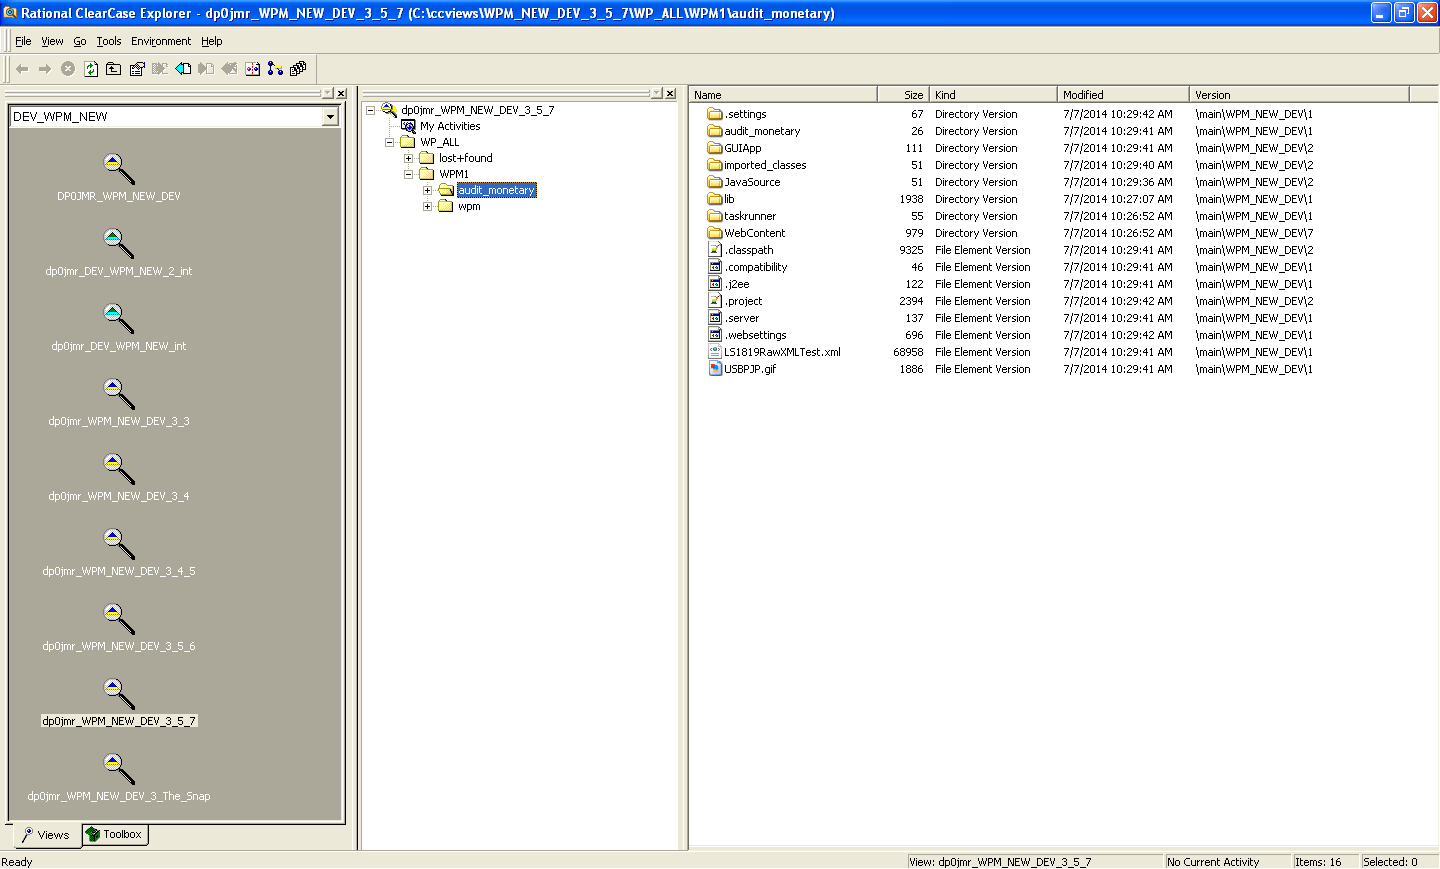Open Properties using the toolbar icon
The image size is (1440, 869).
tap(137, 69)
